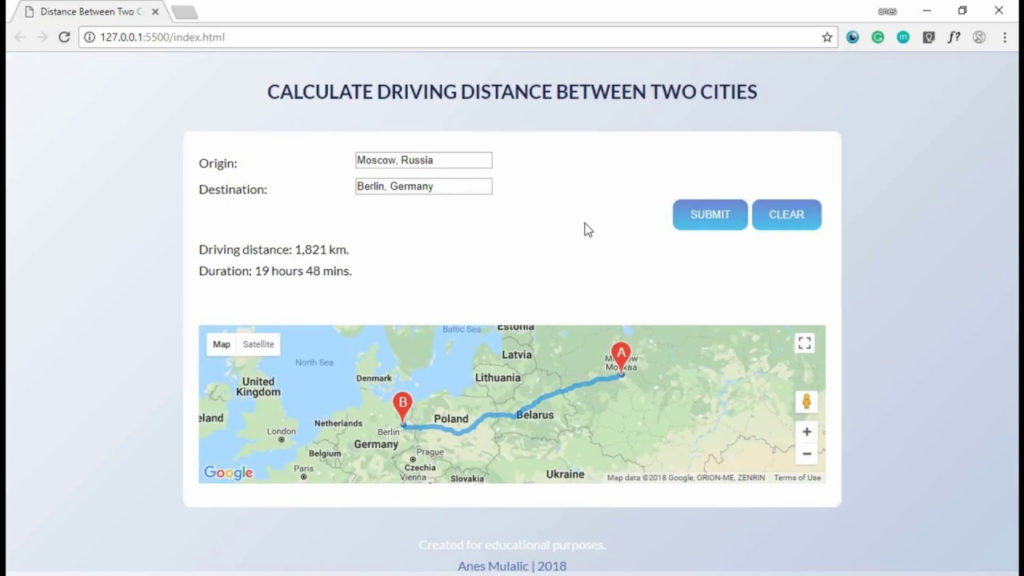
Task: Open the Anes Mulalic | 2018 link
Action: (x=512, y=566)
